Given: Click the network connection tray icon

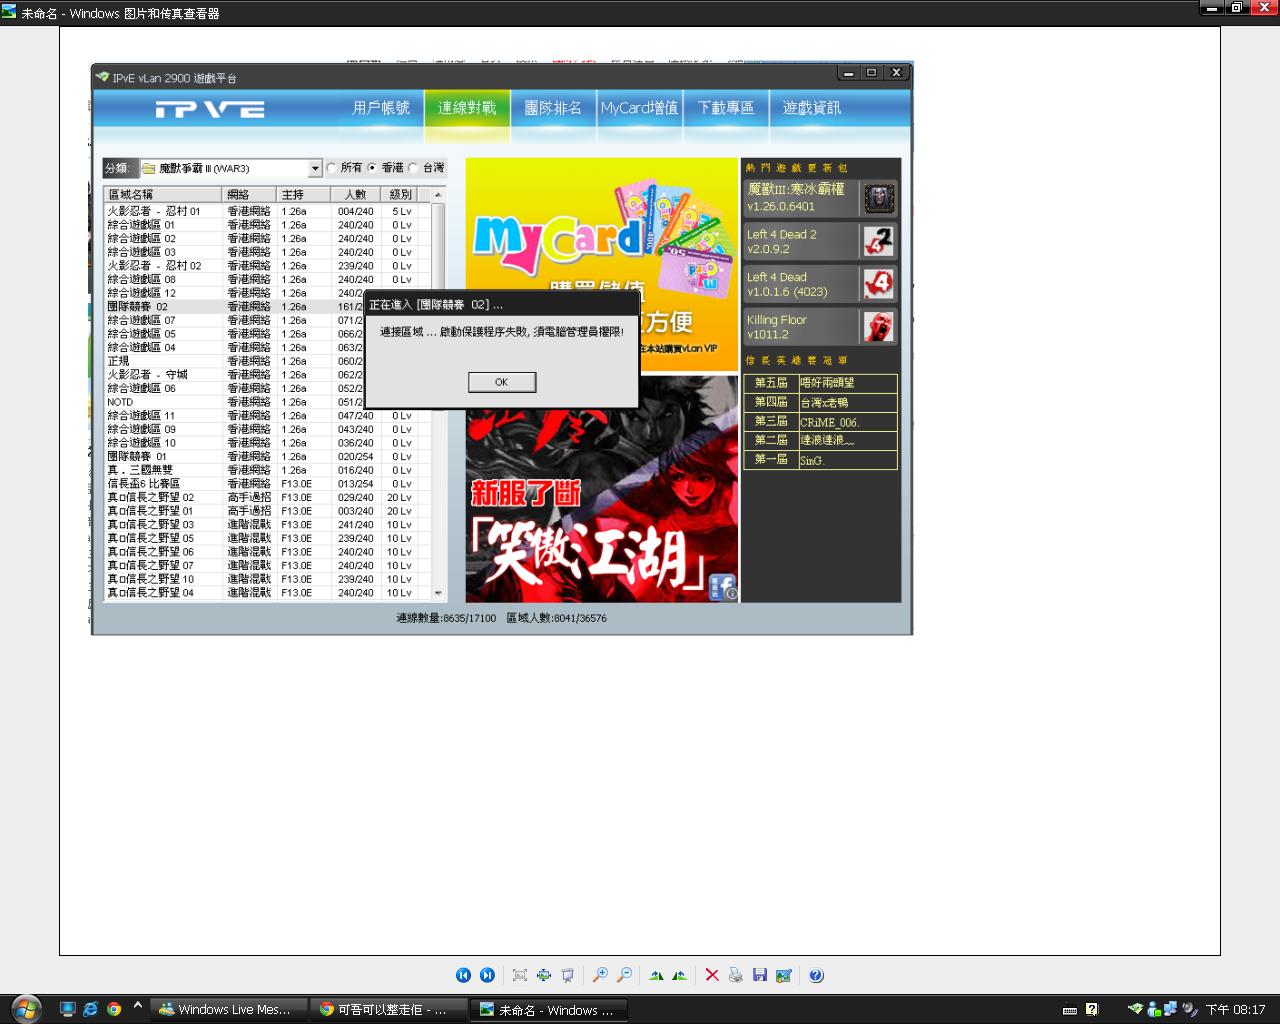Looking at the screenshot, I should [x=1169, y=1009].
